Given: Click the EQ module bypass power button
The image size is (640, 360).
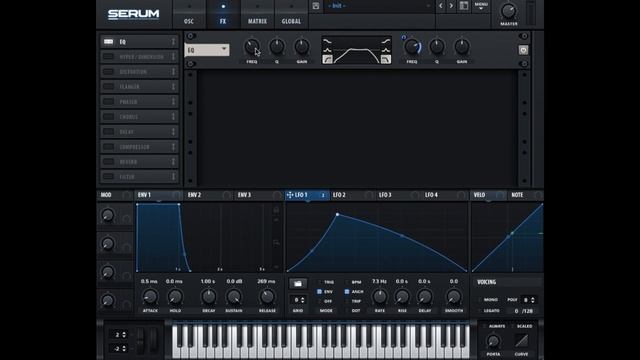Looking at the screenshot, I should point(523,50).
